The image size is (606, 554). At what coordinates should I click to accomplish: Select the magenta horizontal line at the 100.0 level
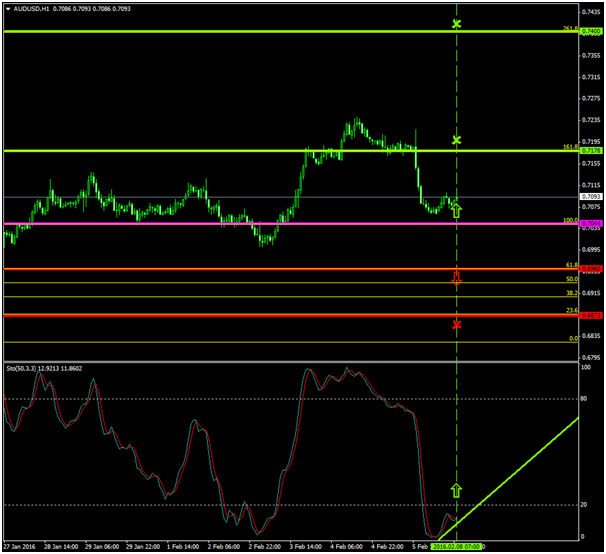click(x=250, y=223)
